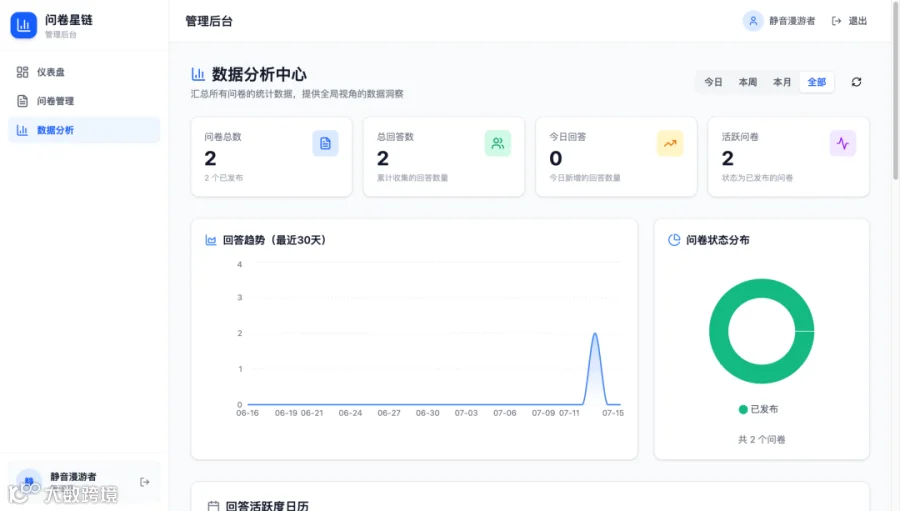
Task: Click the 问卷管理 document icon
Action: [x=22, y=101]
